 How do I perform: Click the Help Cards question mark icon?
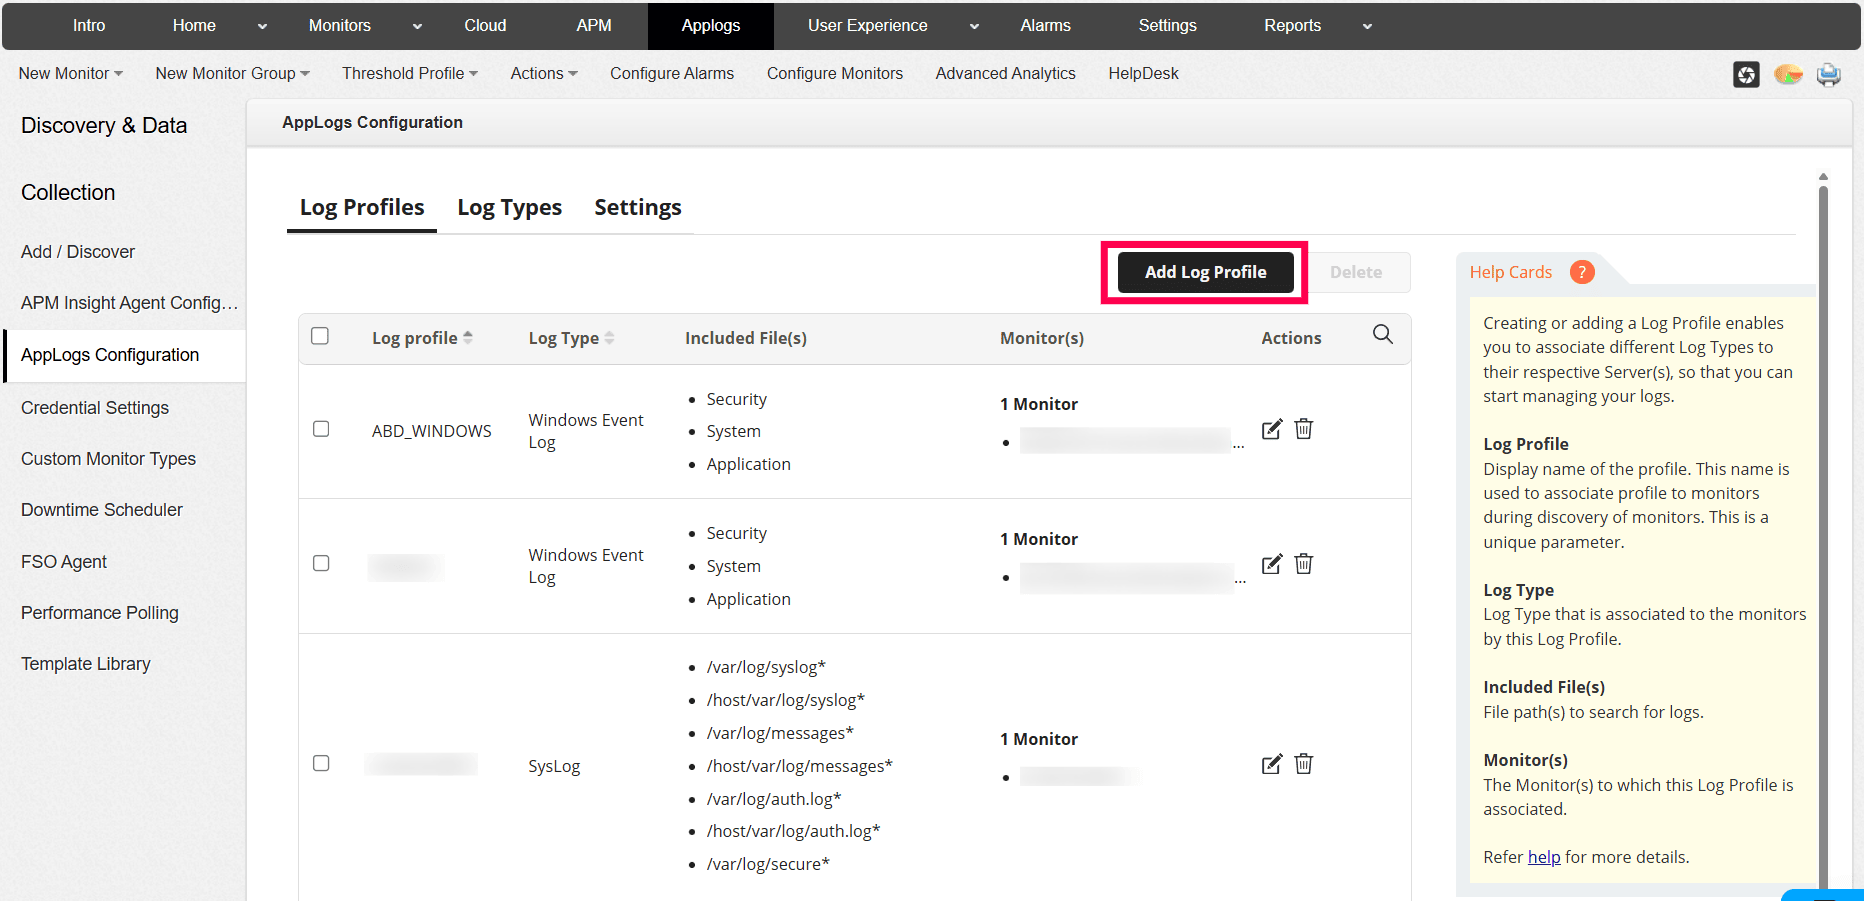[x=1582, y=271]
